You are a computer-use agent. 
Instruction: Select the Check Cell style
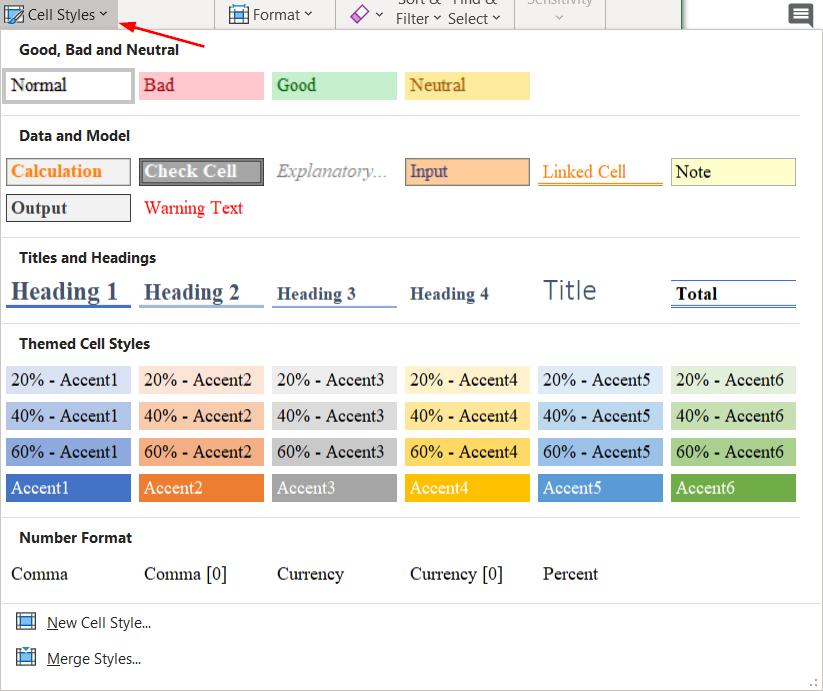coord(201,172)
